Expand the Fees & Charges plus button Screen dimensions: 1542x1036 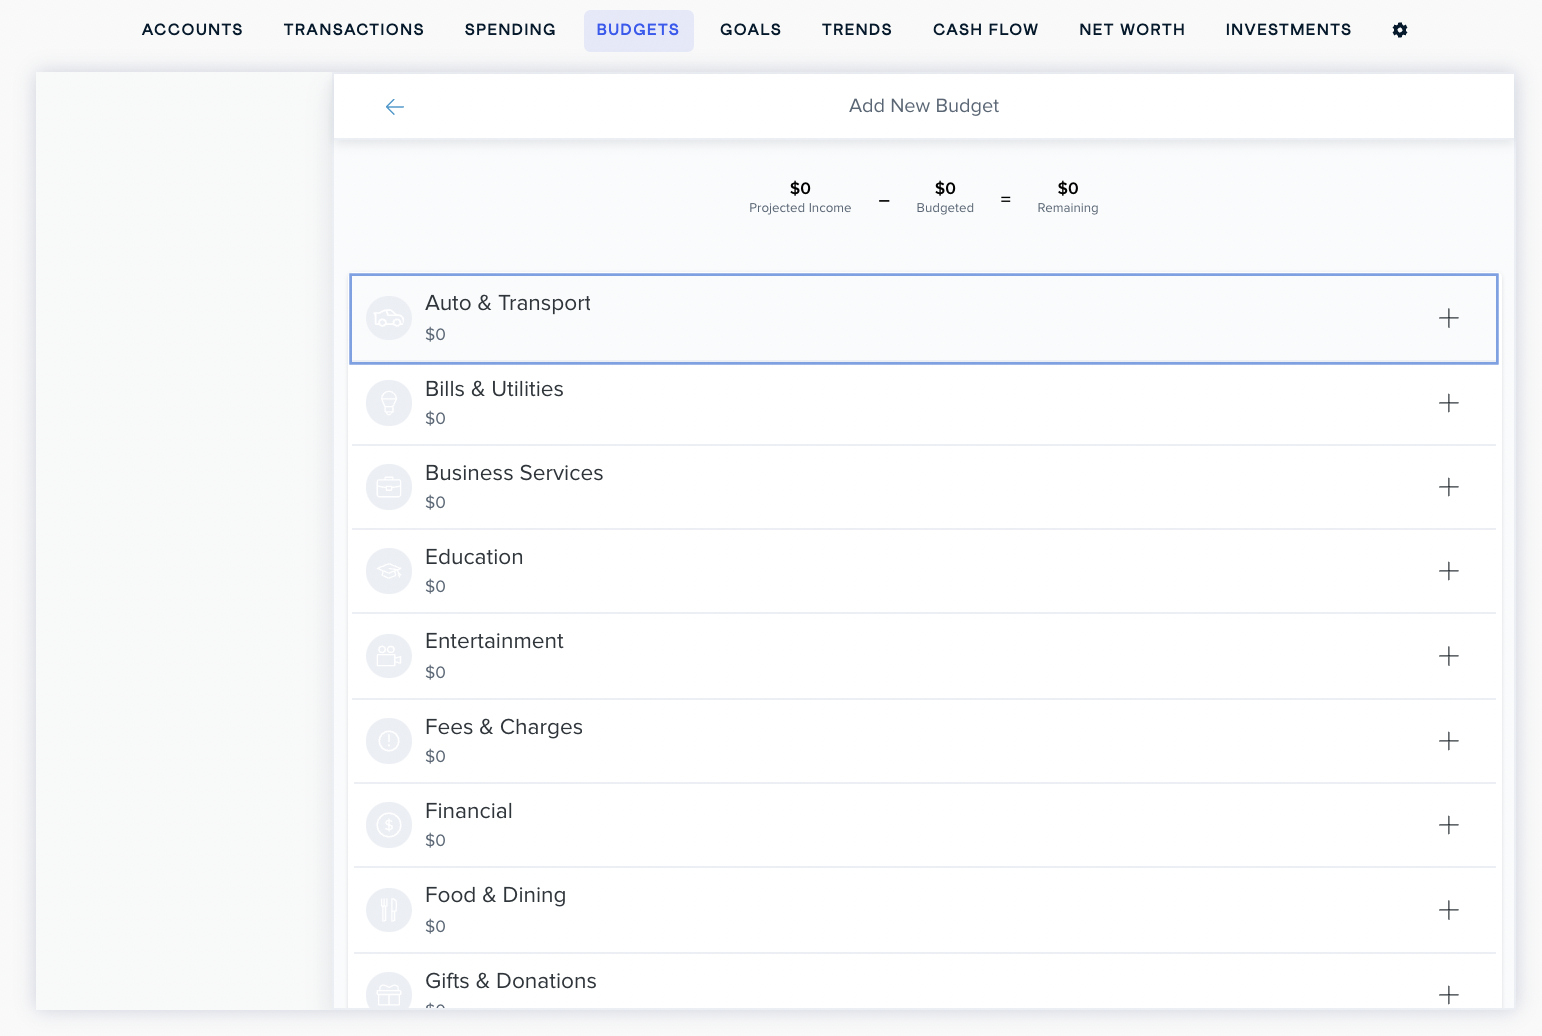(x=1448, y=741)
